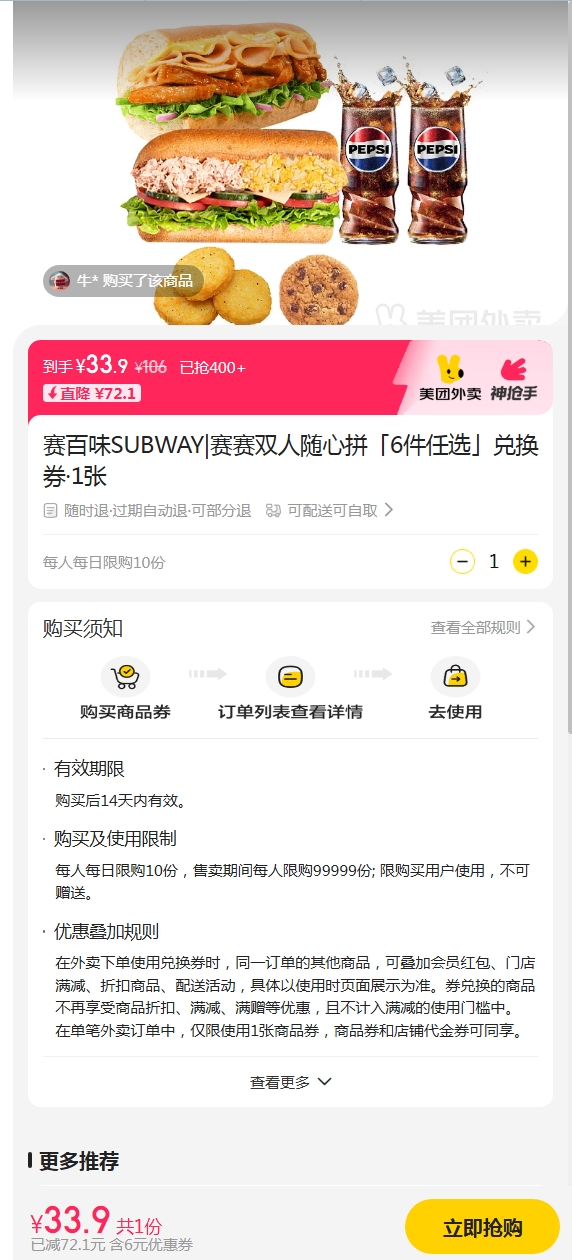572x1260 pixels.
Task: Open 查看全部规则 full rules page
Action: tap(484, 628)
